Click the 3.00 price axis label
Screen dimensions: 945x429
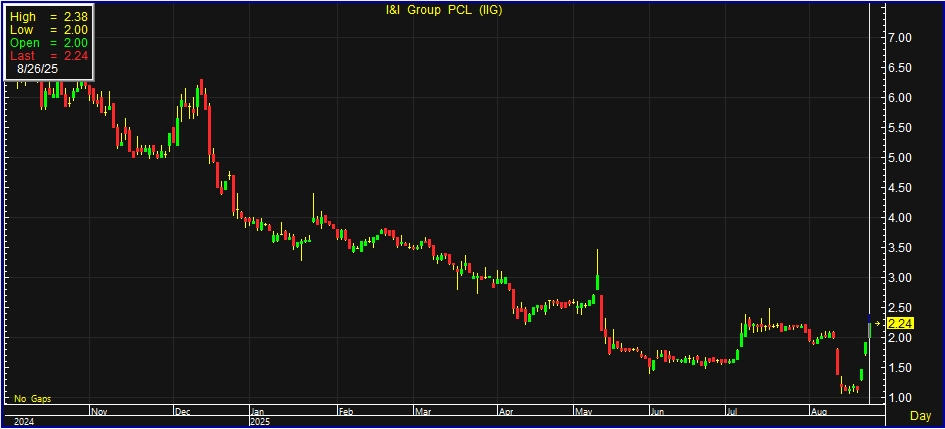point(902,278)
